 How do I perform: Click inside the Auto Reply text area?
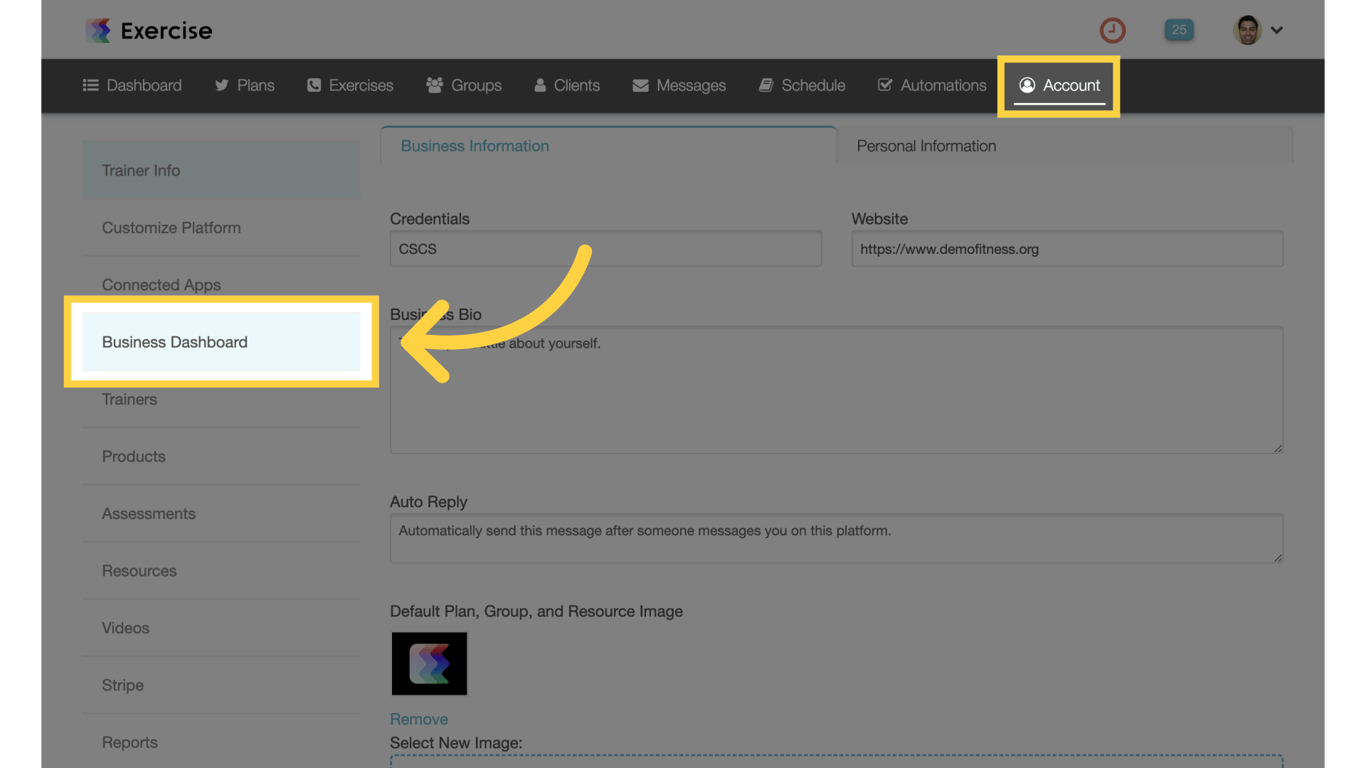(836, 538)
